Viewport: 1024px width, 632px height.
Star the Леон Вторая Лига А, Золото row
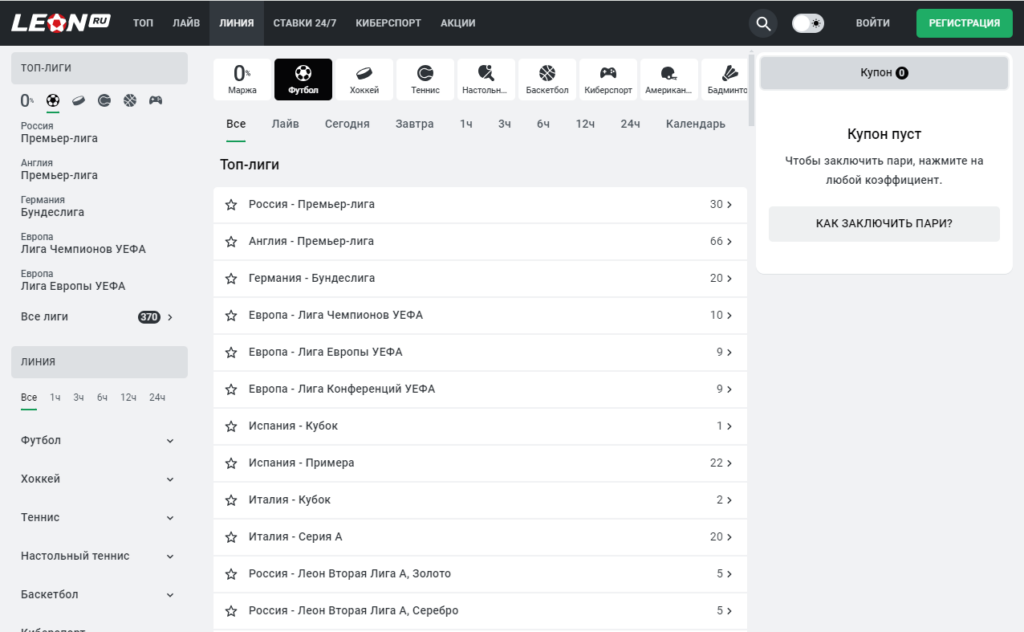[231, 574]
